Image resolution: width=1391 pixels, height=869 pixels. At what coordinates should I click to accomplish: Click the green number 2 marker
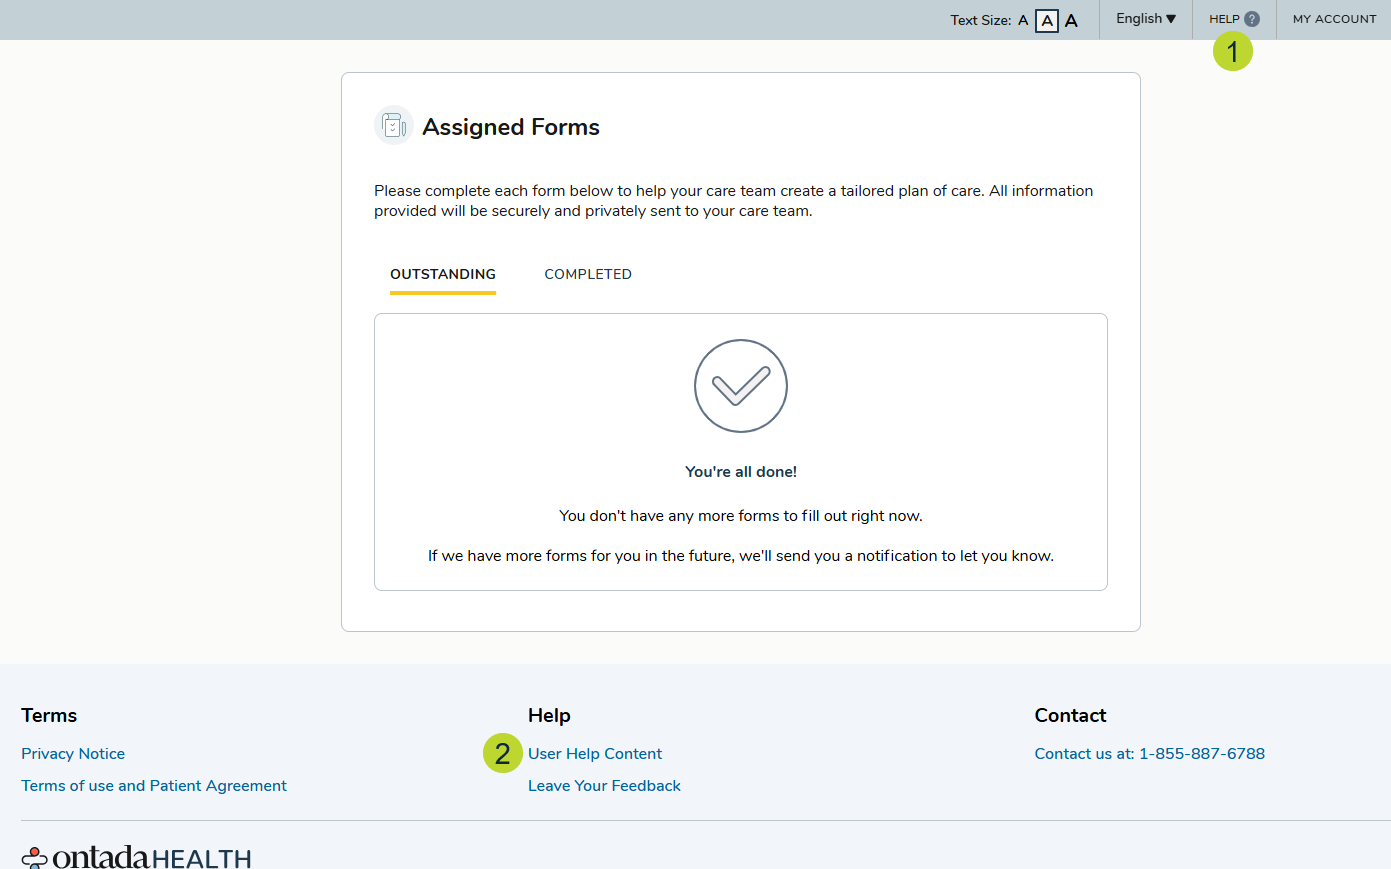(502, 753)
